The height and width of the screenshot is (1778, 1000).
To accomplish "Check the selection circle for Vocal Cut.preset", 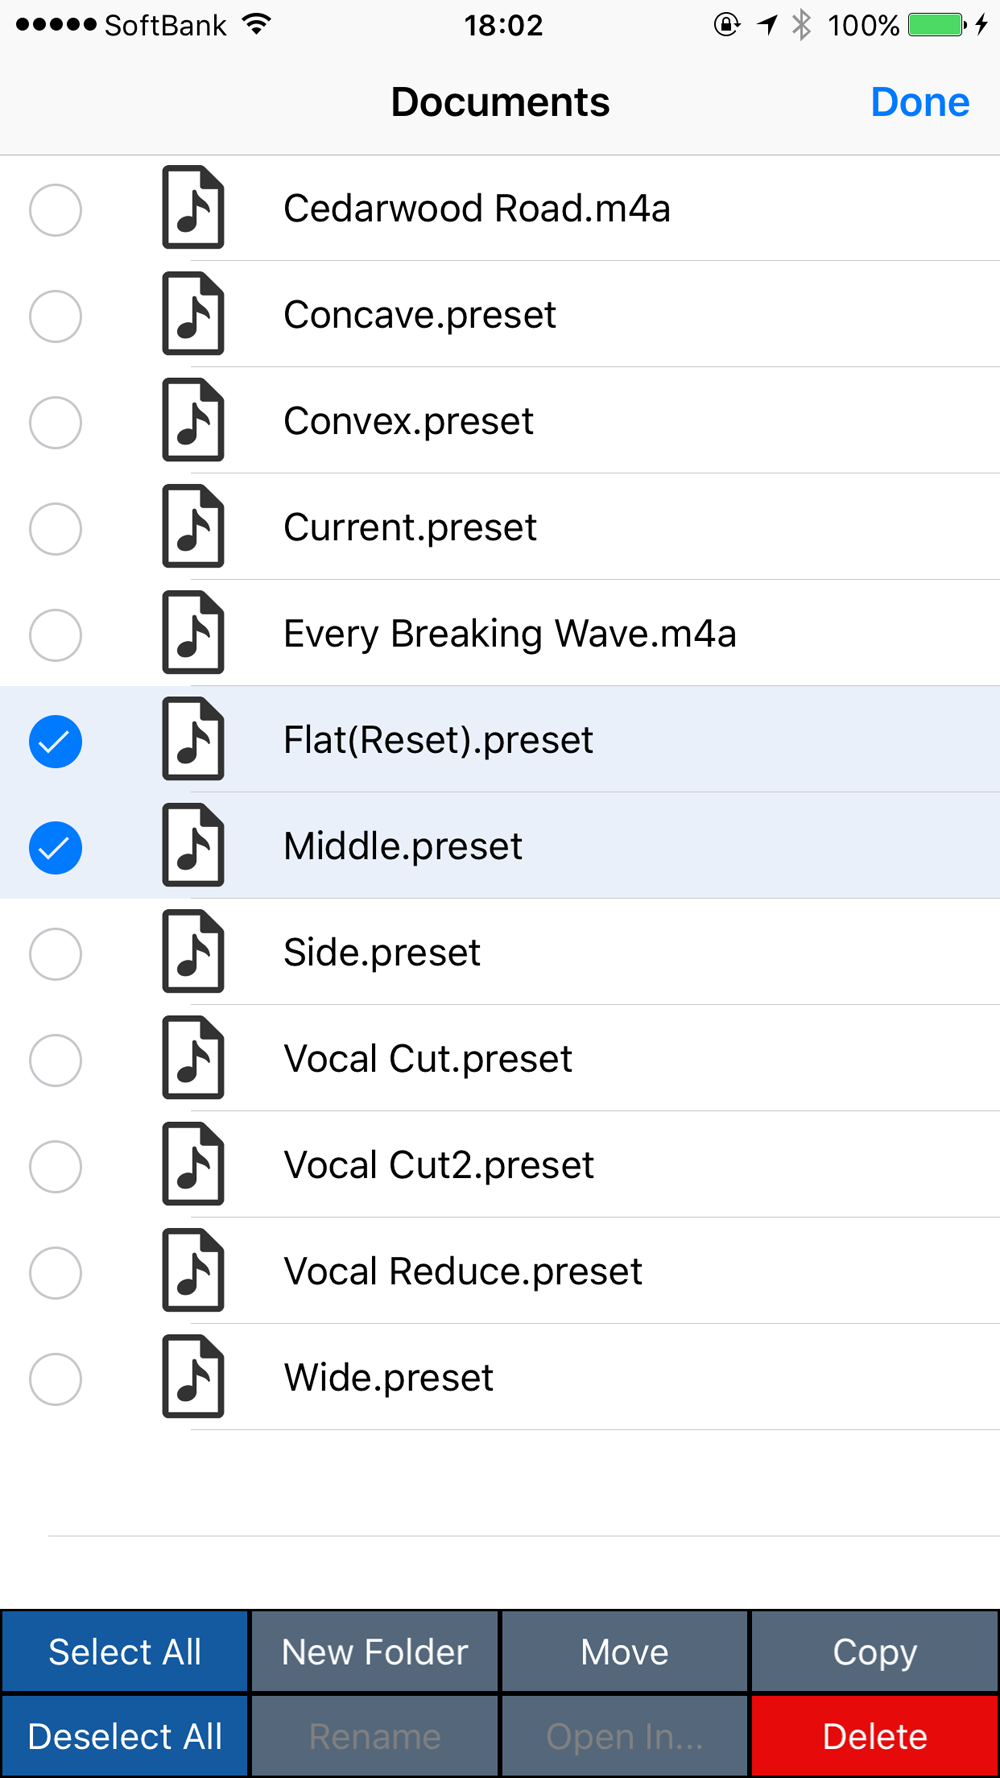I will (x=55, y=1060).
